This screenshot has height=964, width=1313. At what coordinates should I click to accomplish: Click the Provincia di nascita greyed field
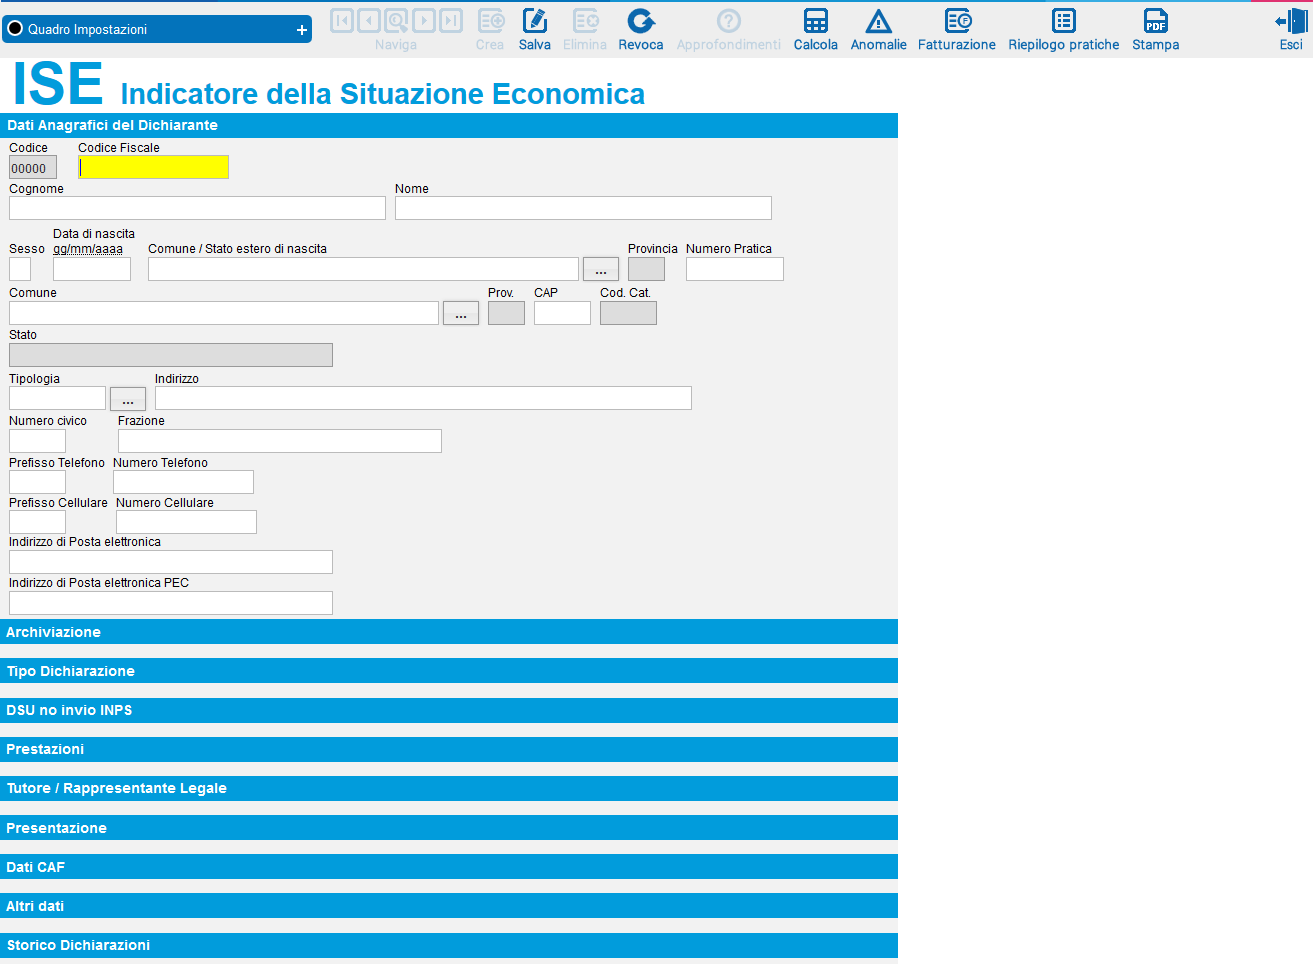[646, 269]
